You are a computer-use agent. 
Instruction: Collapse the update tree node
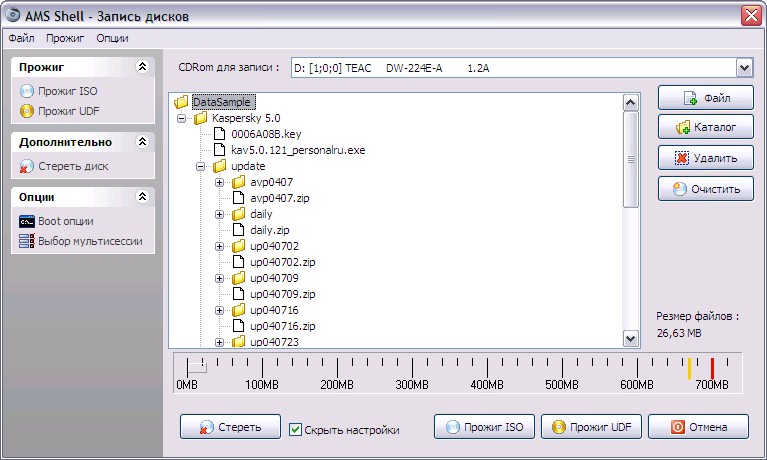201,166
